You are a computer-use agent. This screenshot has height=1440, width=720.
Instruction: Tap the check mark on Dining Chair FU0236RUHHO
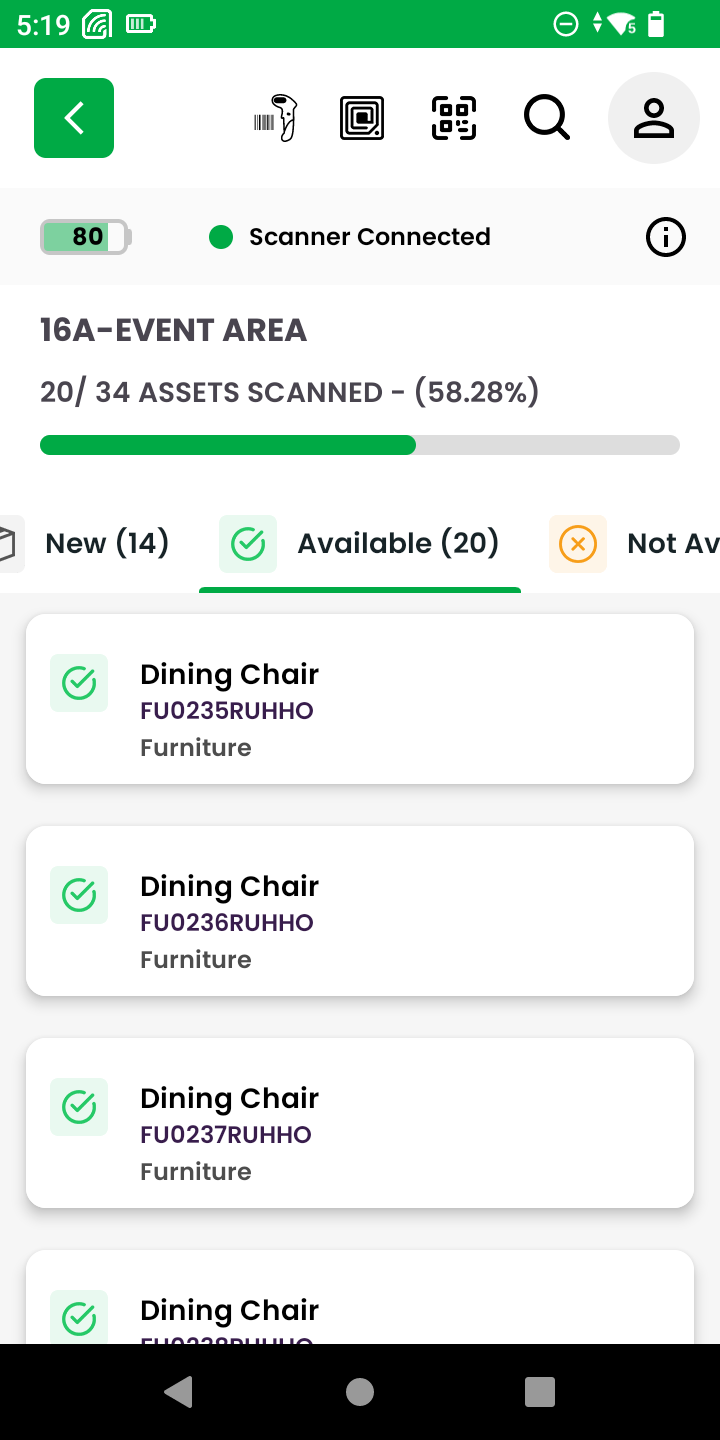79,895
